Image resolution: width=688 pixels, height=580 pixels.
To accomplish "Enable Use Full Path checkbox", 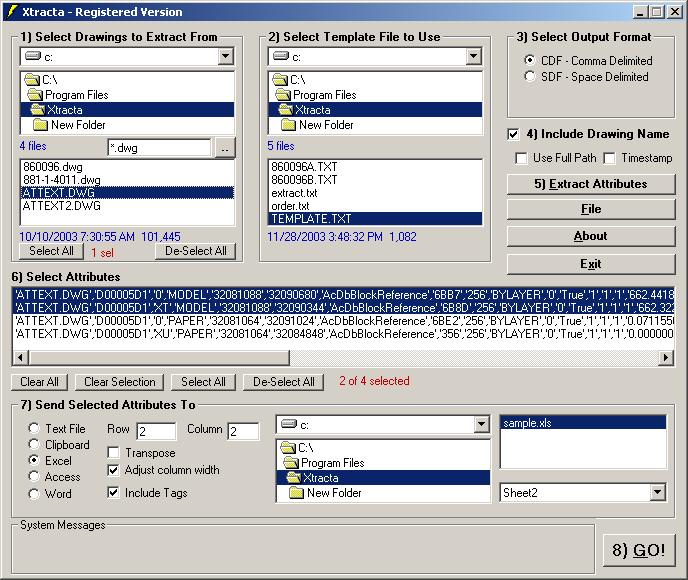I will click(521, 158).
